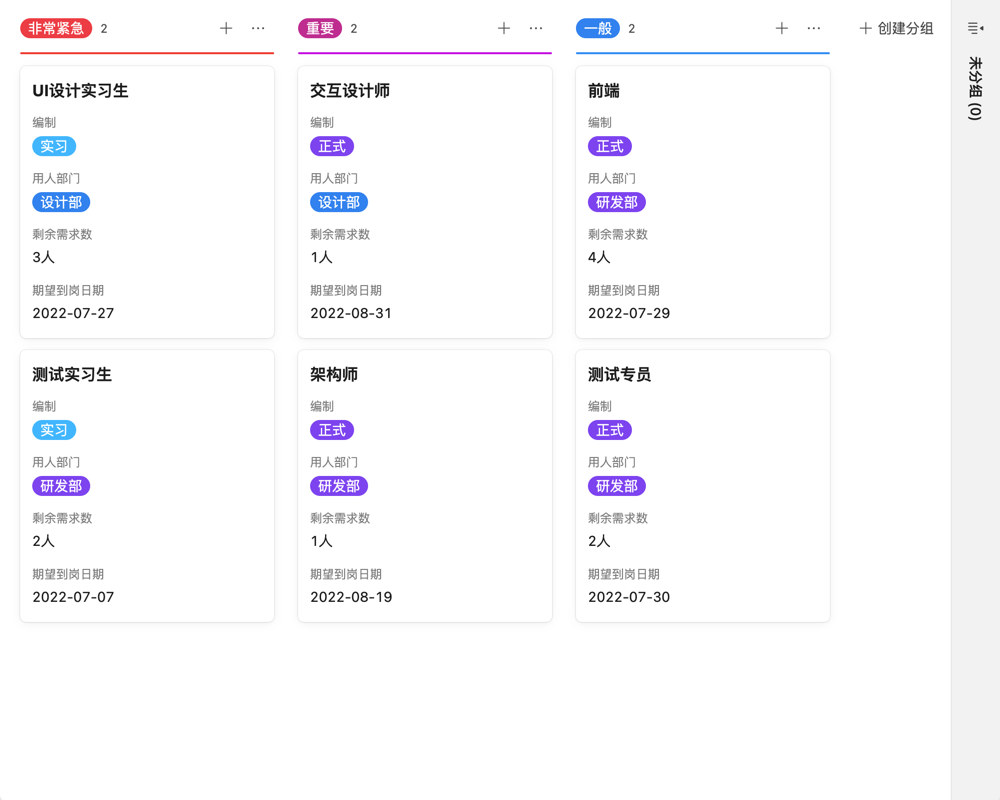Screen dimensions: 1000x800
Task: Click the 实习 tag on the 测试实习生 card
Action: pos(53,430)
